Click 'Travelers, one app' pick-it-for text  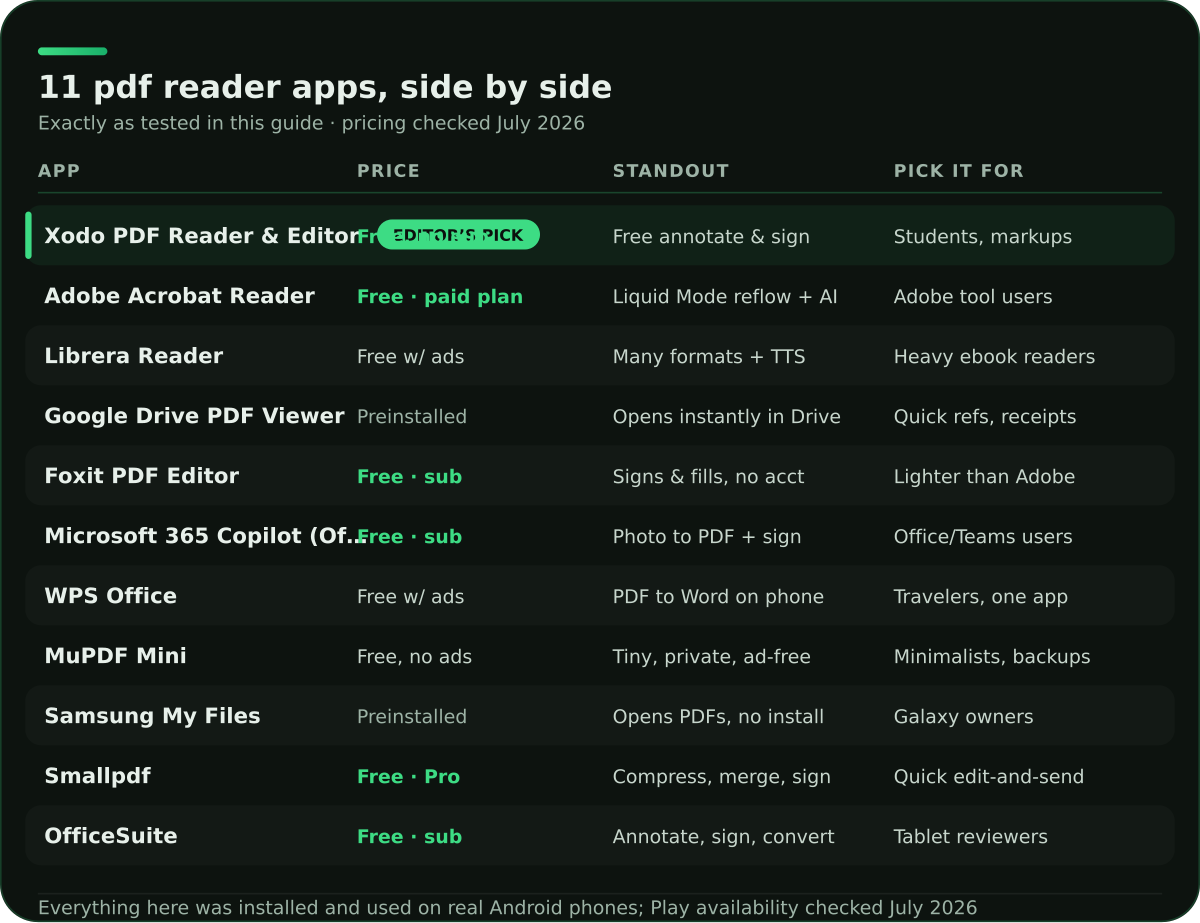click(981, 597)
